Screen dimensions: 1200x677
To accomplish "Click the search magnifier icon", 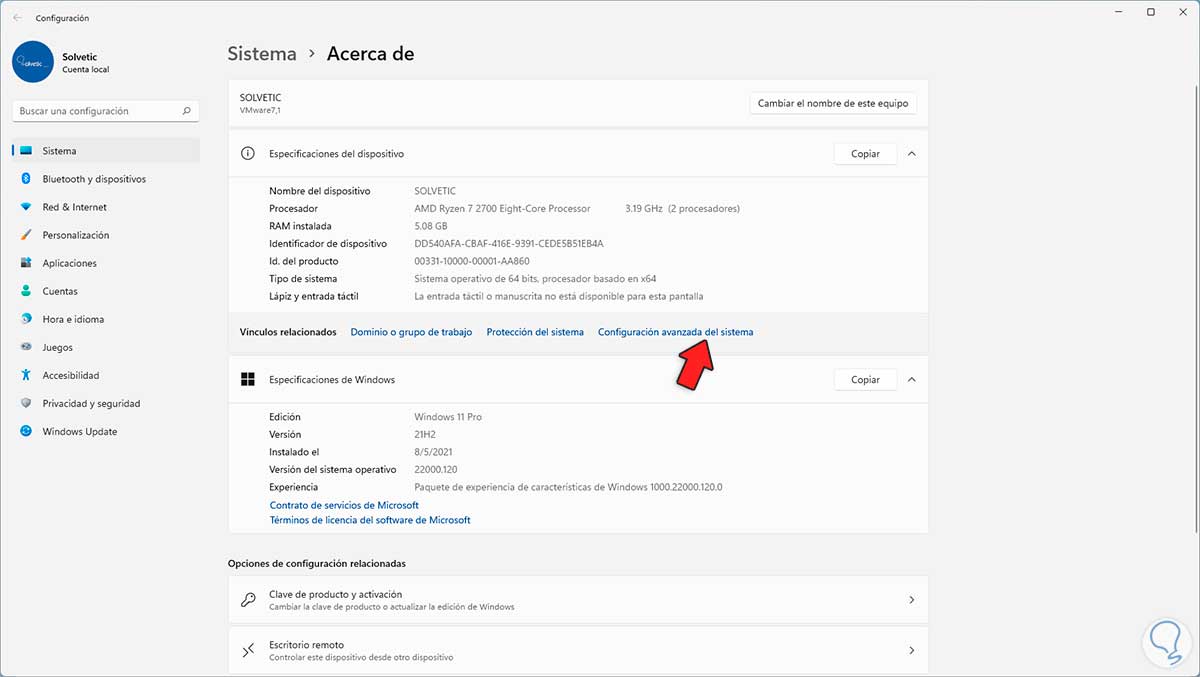I will point(187,111).
